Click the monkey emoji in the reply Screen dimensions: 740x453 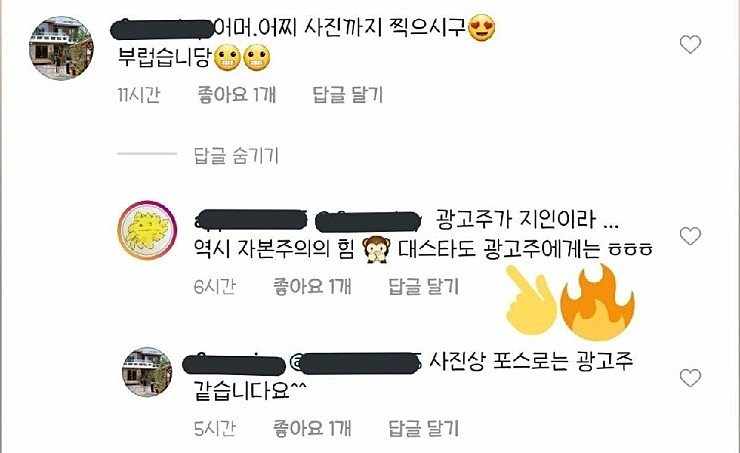(x=376, y=249)
